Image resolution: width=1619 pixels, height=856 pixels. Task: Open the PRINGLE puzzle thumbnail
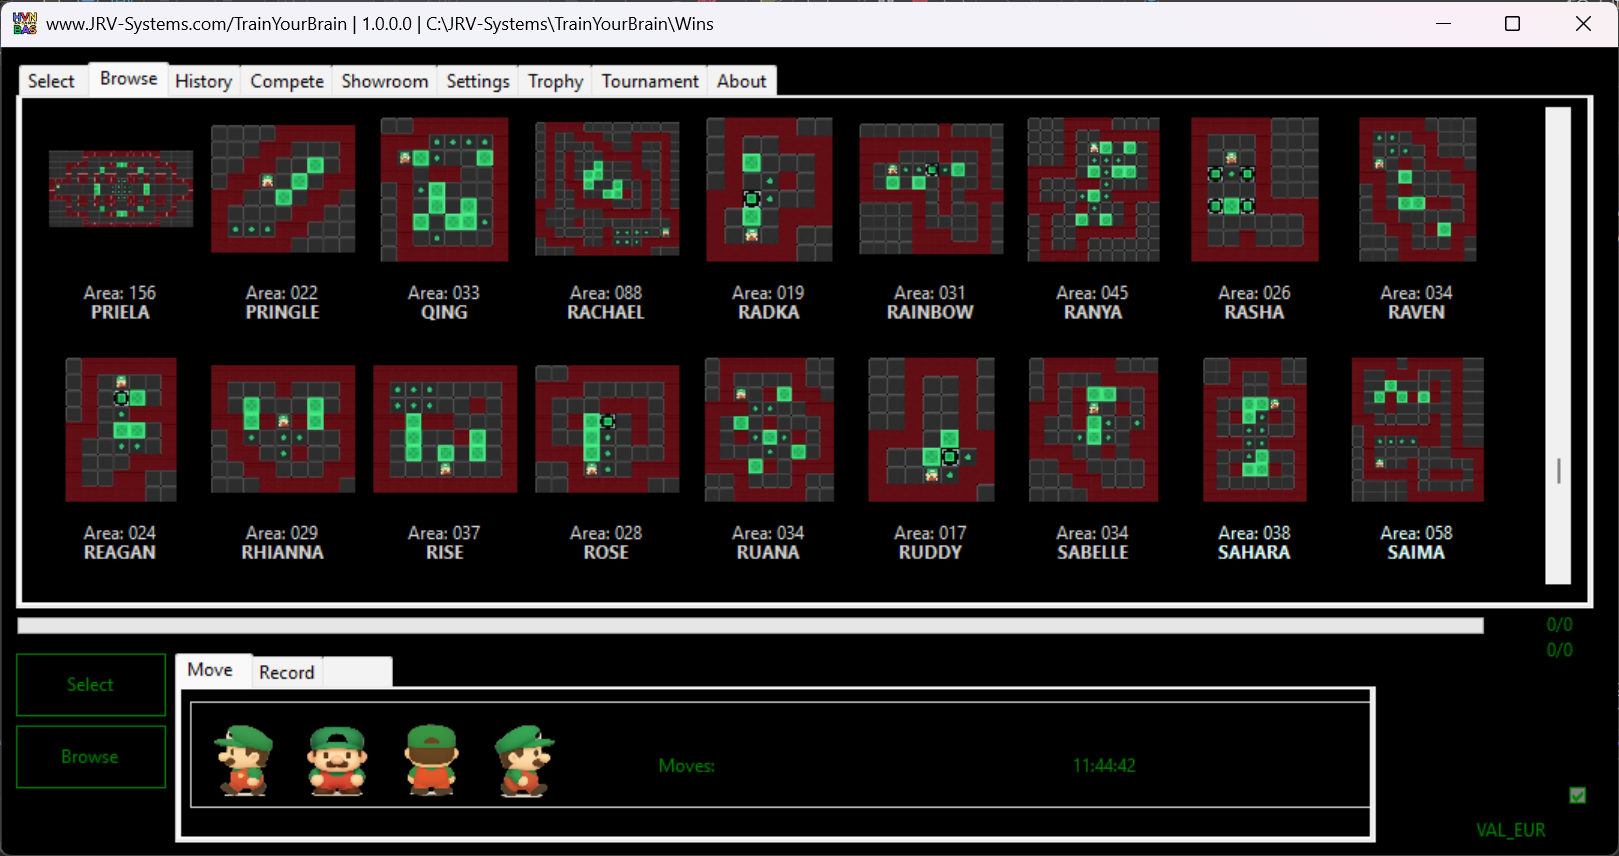(x=283, y=189)
